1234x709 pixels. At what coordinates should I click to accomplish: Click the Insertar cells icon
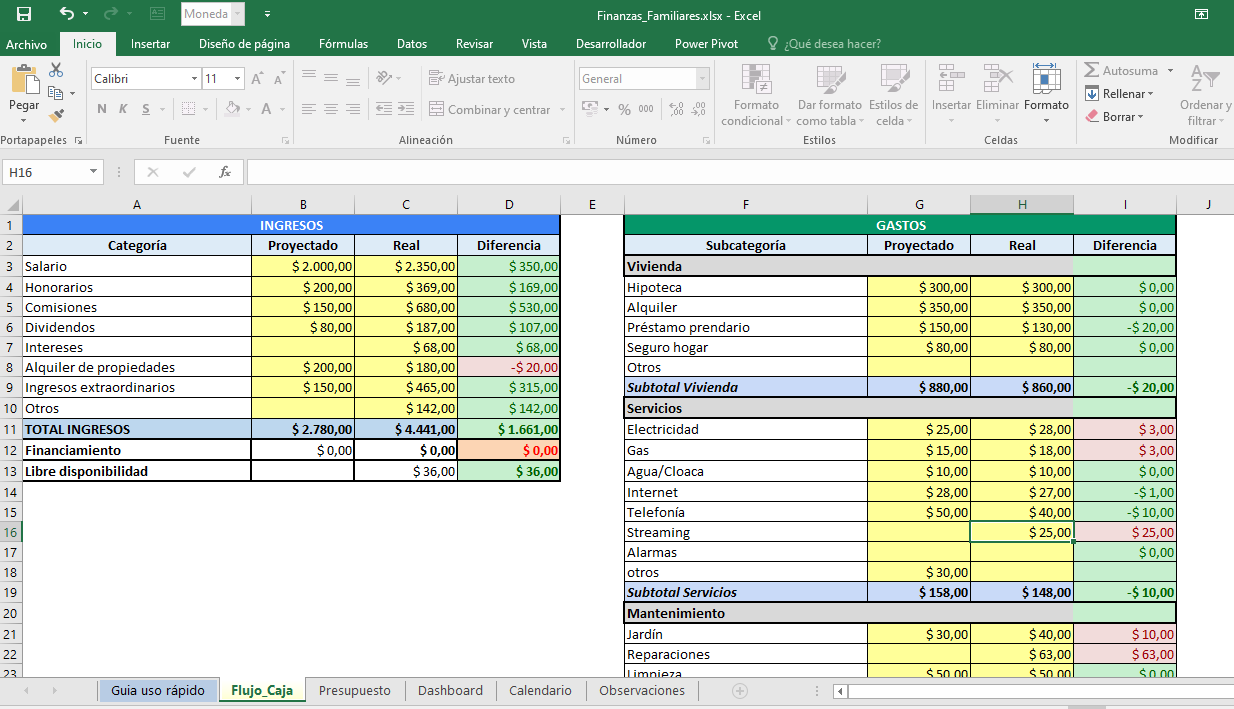(951, 78)
